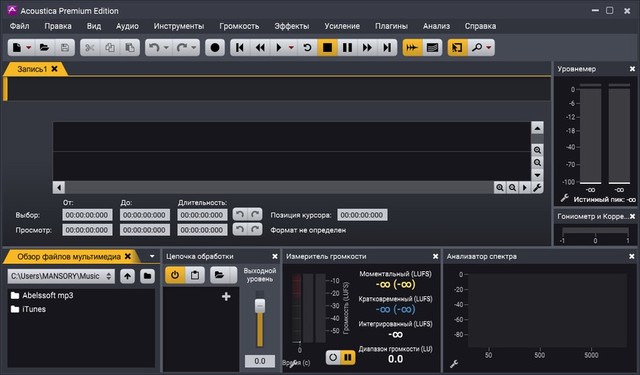This screenshot has height=375, width=640.
Task: Click the Save disk icon
Action: point(65,48)
